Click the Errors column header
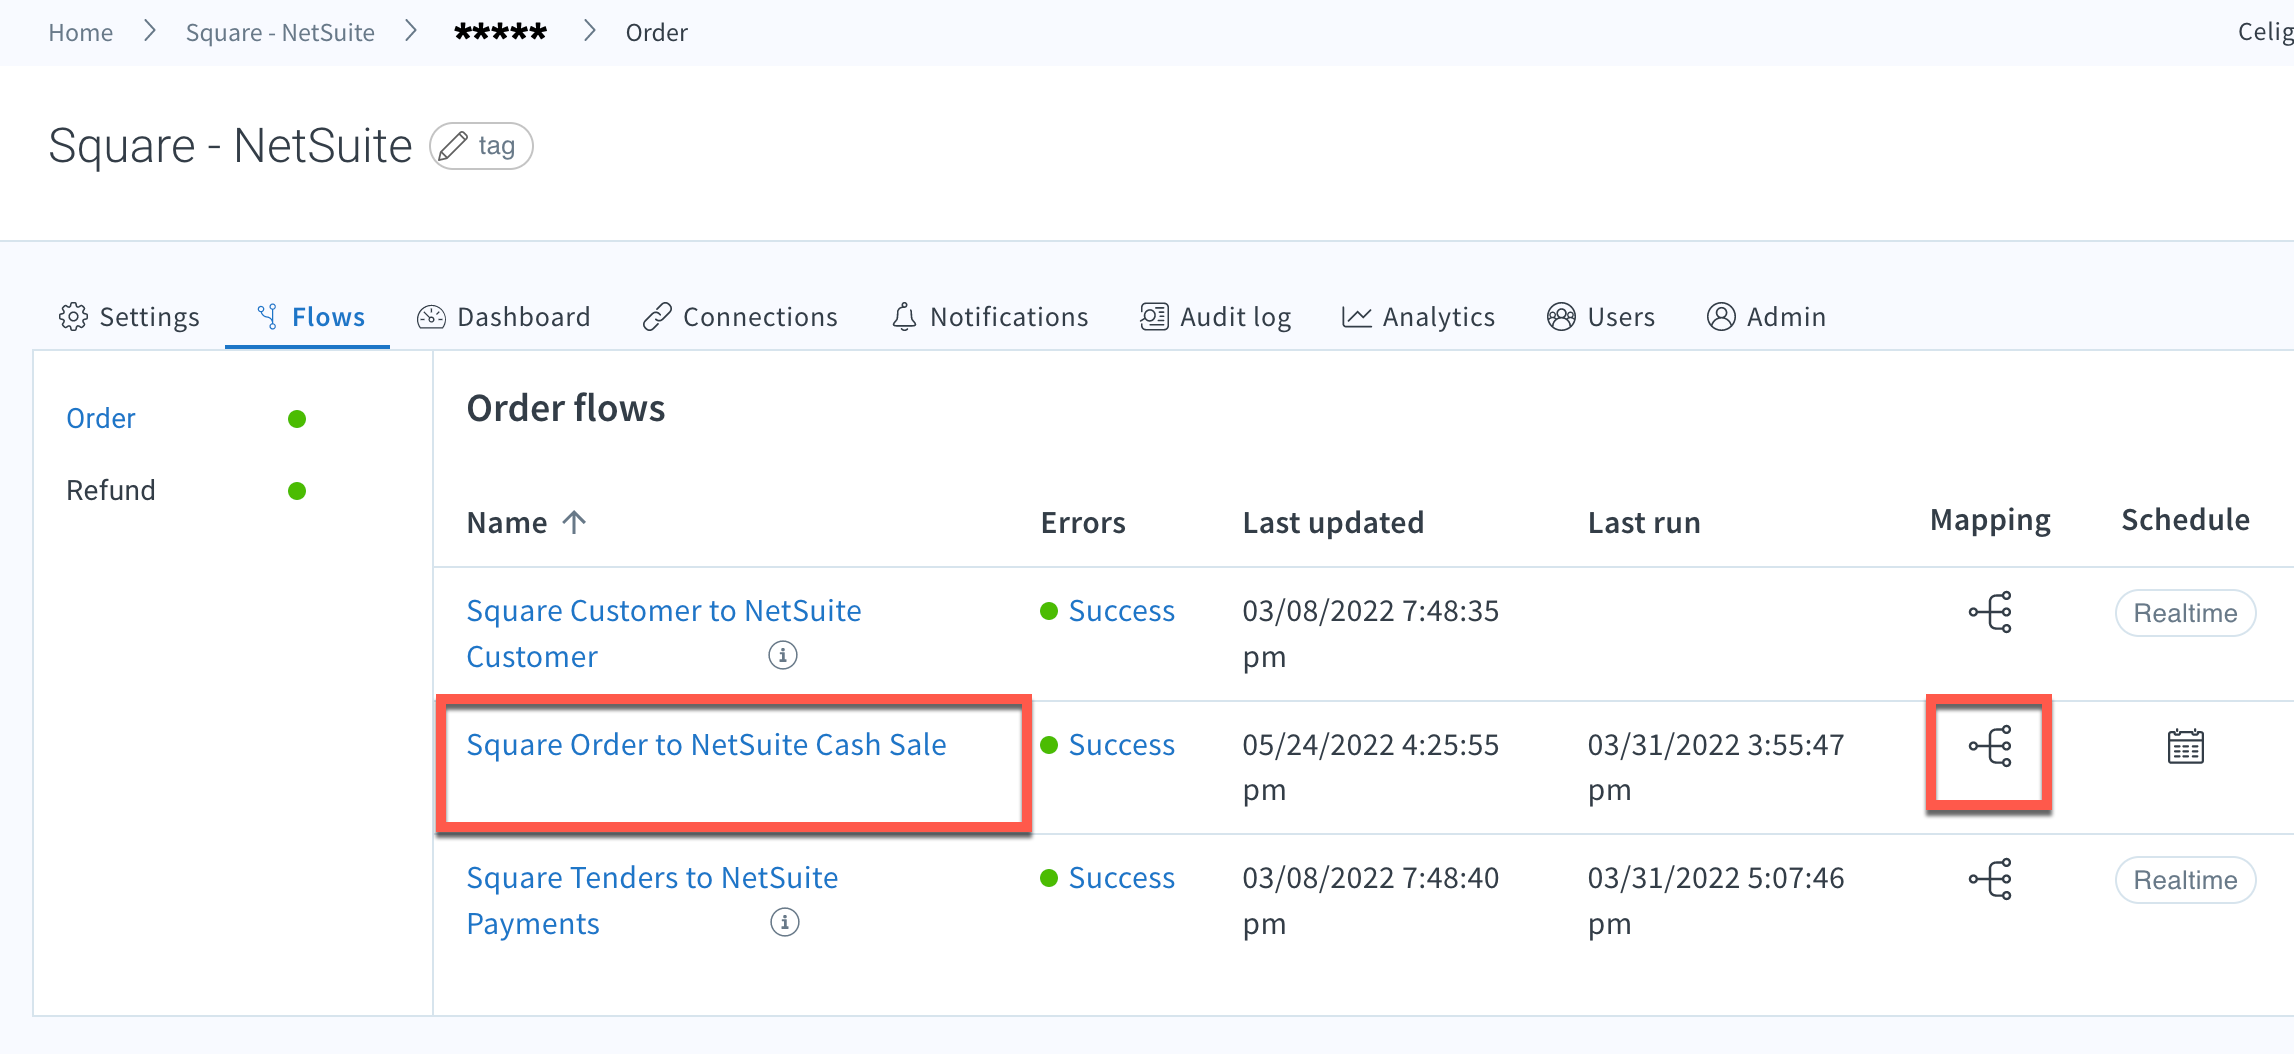 (x=1083, y=522)
